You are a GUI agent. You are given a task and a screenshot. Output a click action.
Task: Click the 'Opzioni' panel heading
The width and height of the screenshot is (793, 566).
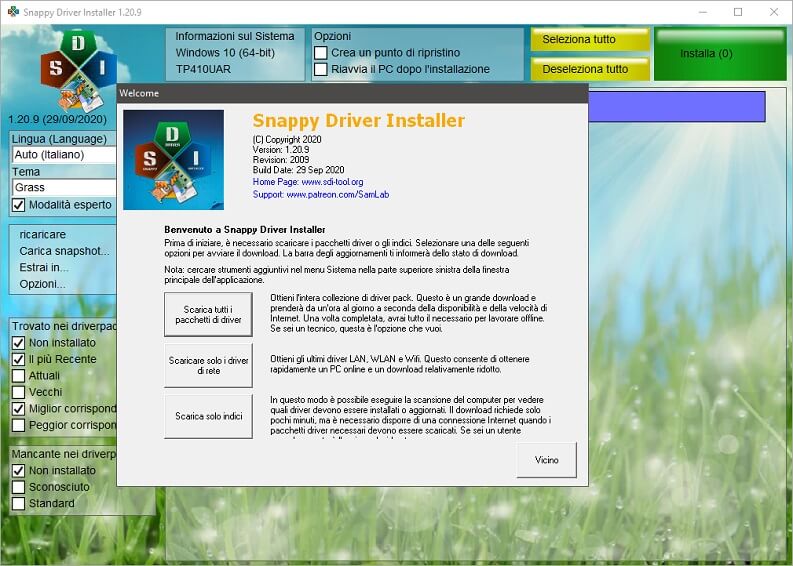coord(332,36)
